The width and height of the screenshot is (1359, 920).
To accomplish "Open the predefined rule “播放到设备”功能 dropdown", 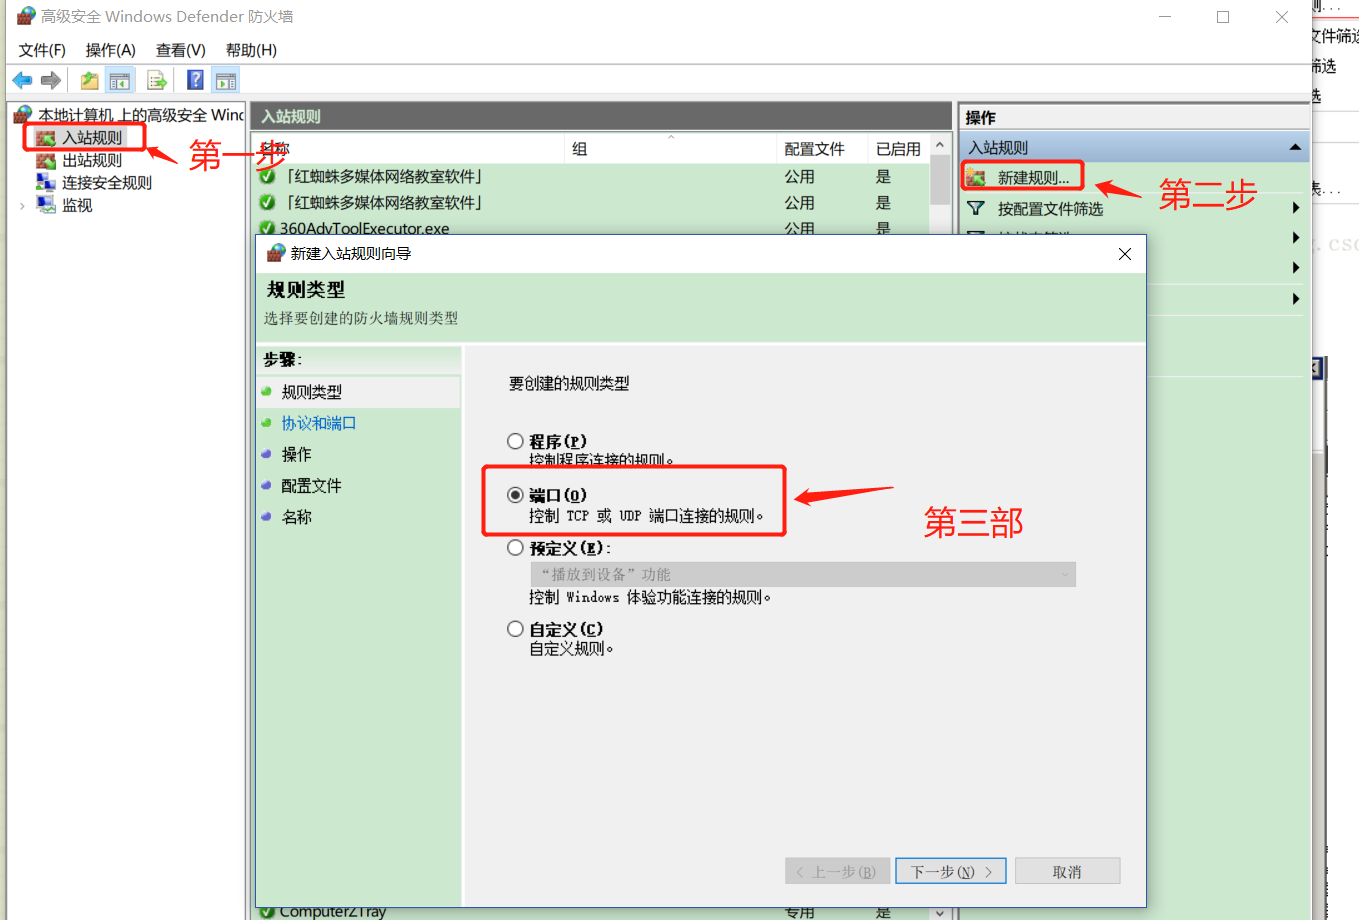I will (803, 574).
